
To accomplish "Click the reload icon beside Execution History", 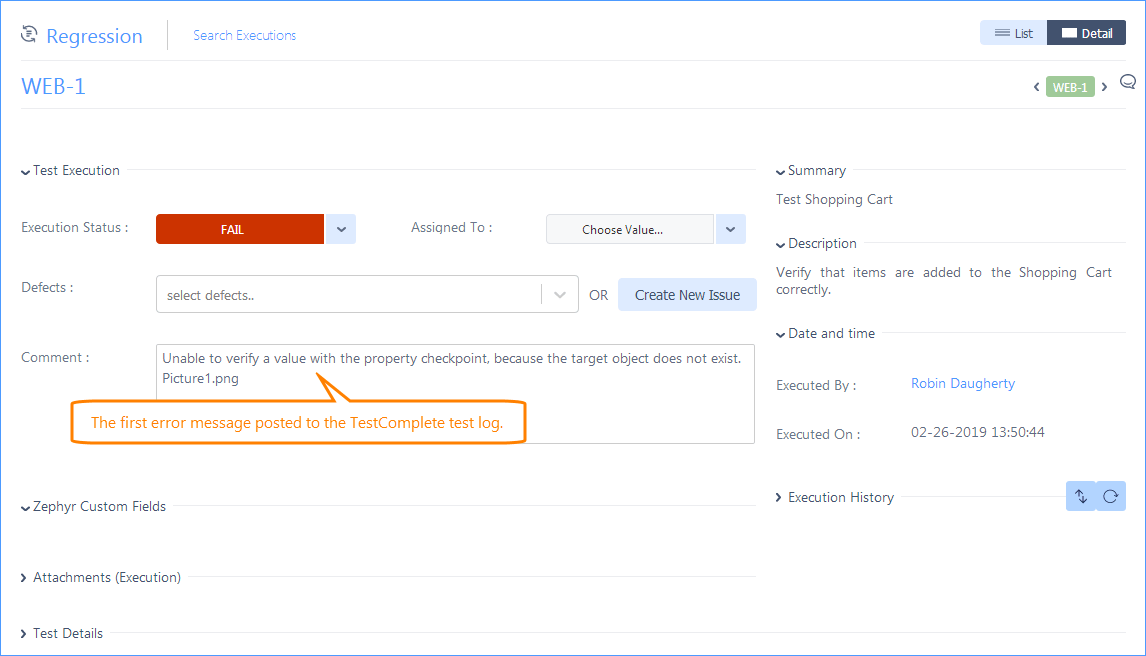I will (1111, 496).
